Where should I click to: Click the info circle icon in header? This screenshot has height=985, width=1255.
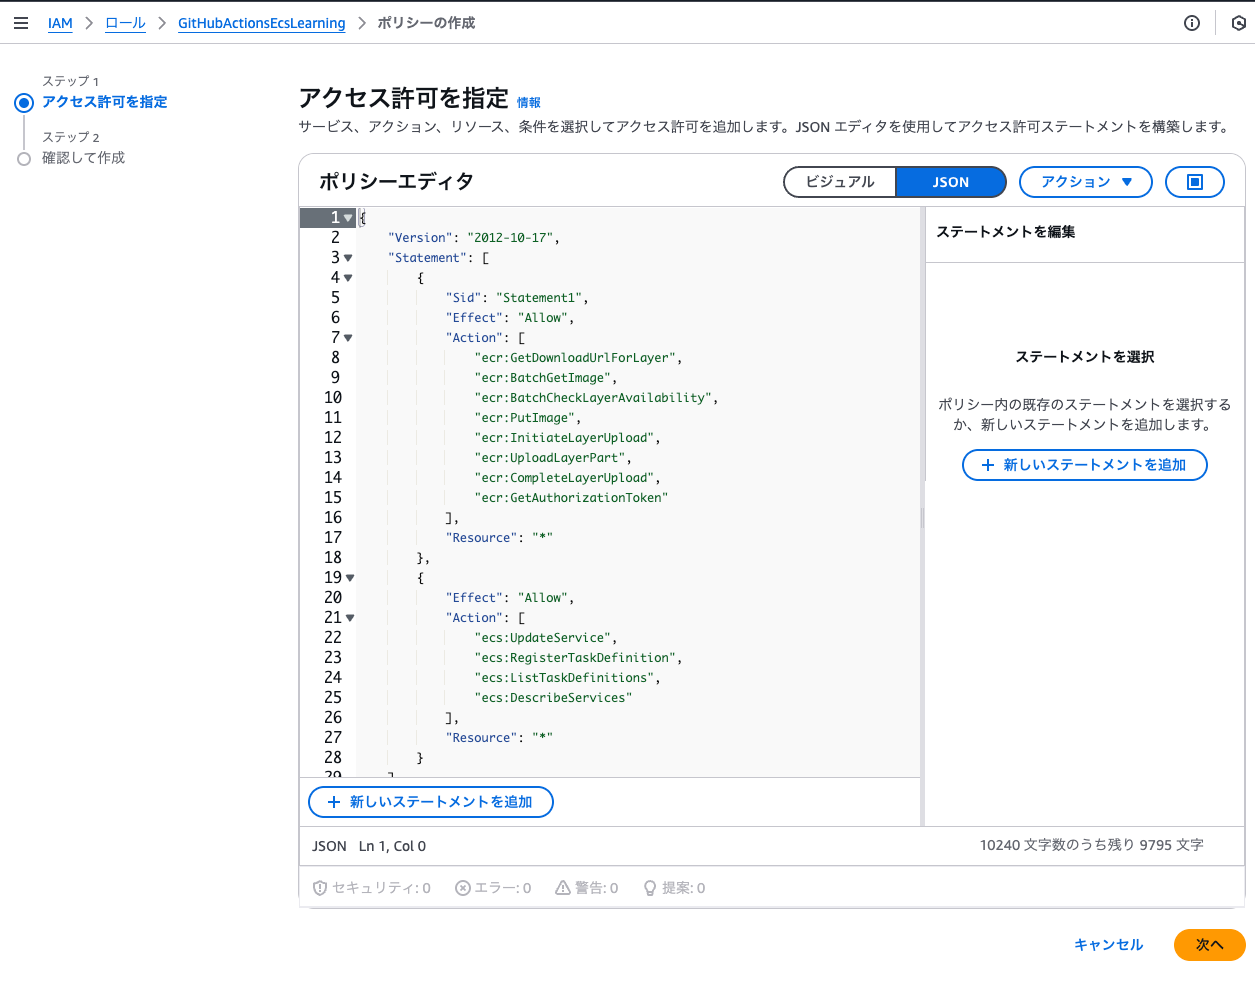pyautogui.click(x=1192, y=23)
